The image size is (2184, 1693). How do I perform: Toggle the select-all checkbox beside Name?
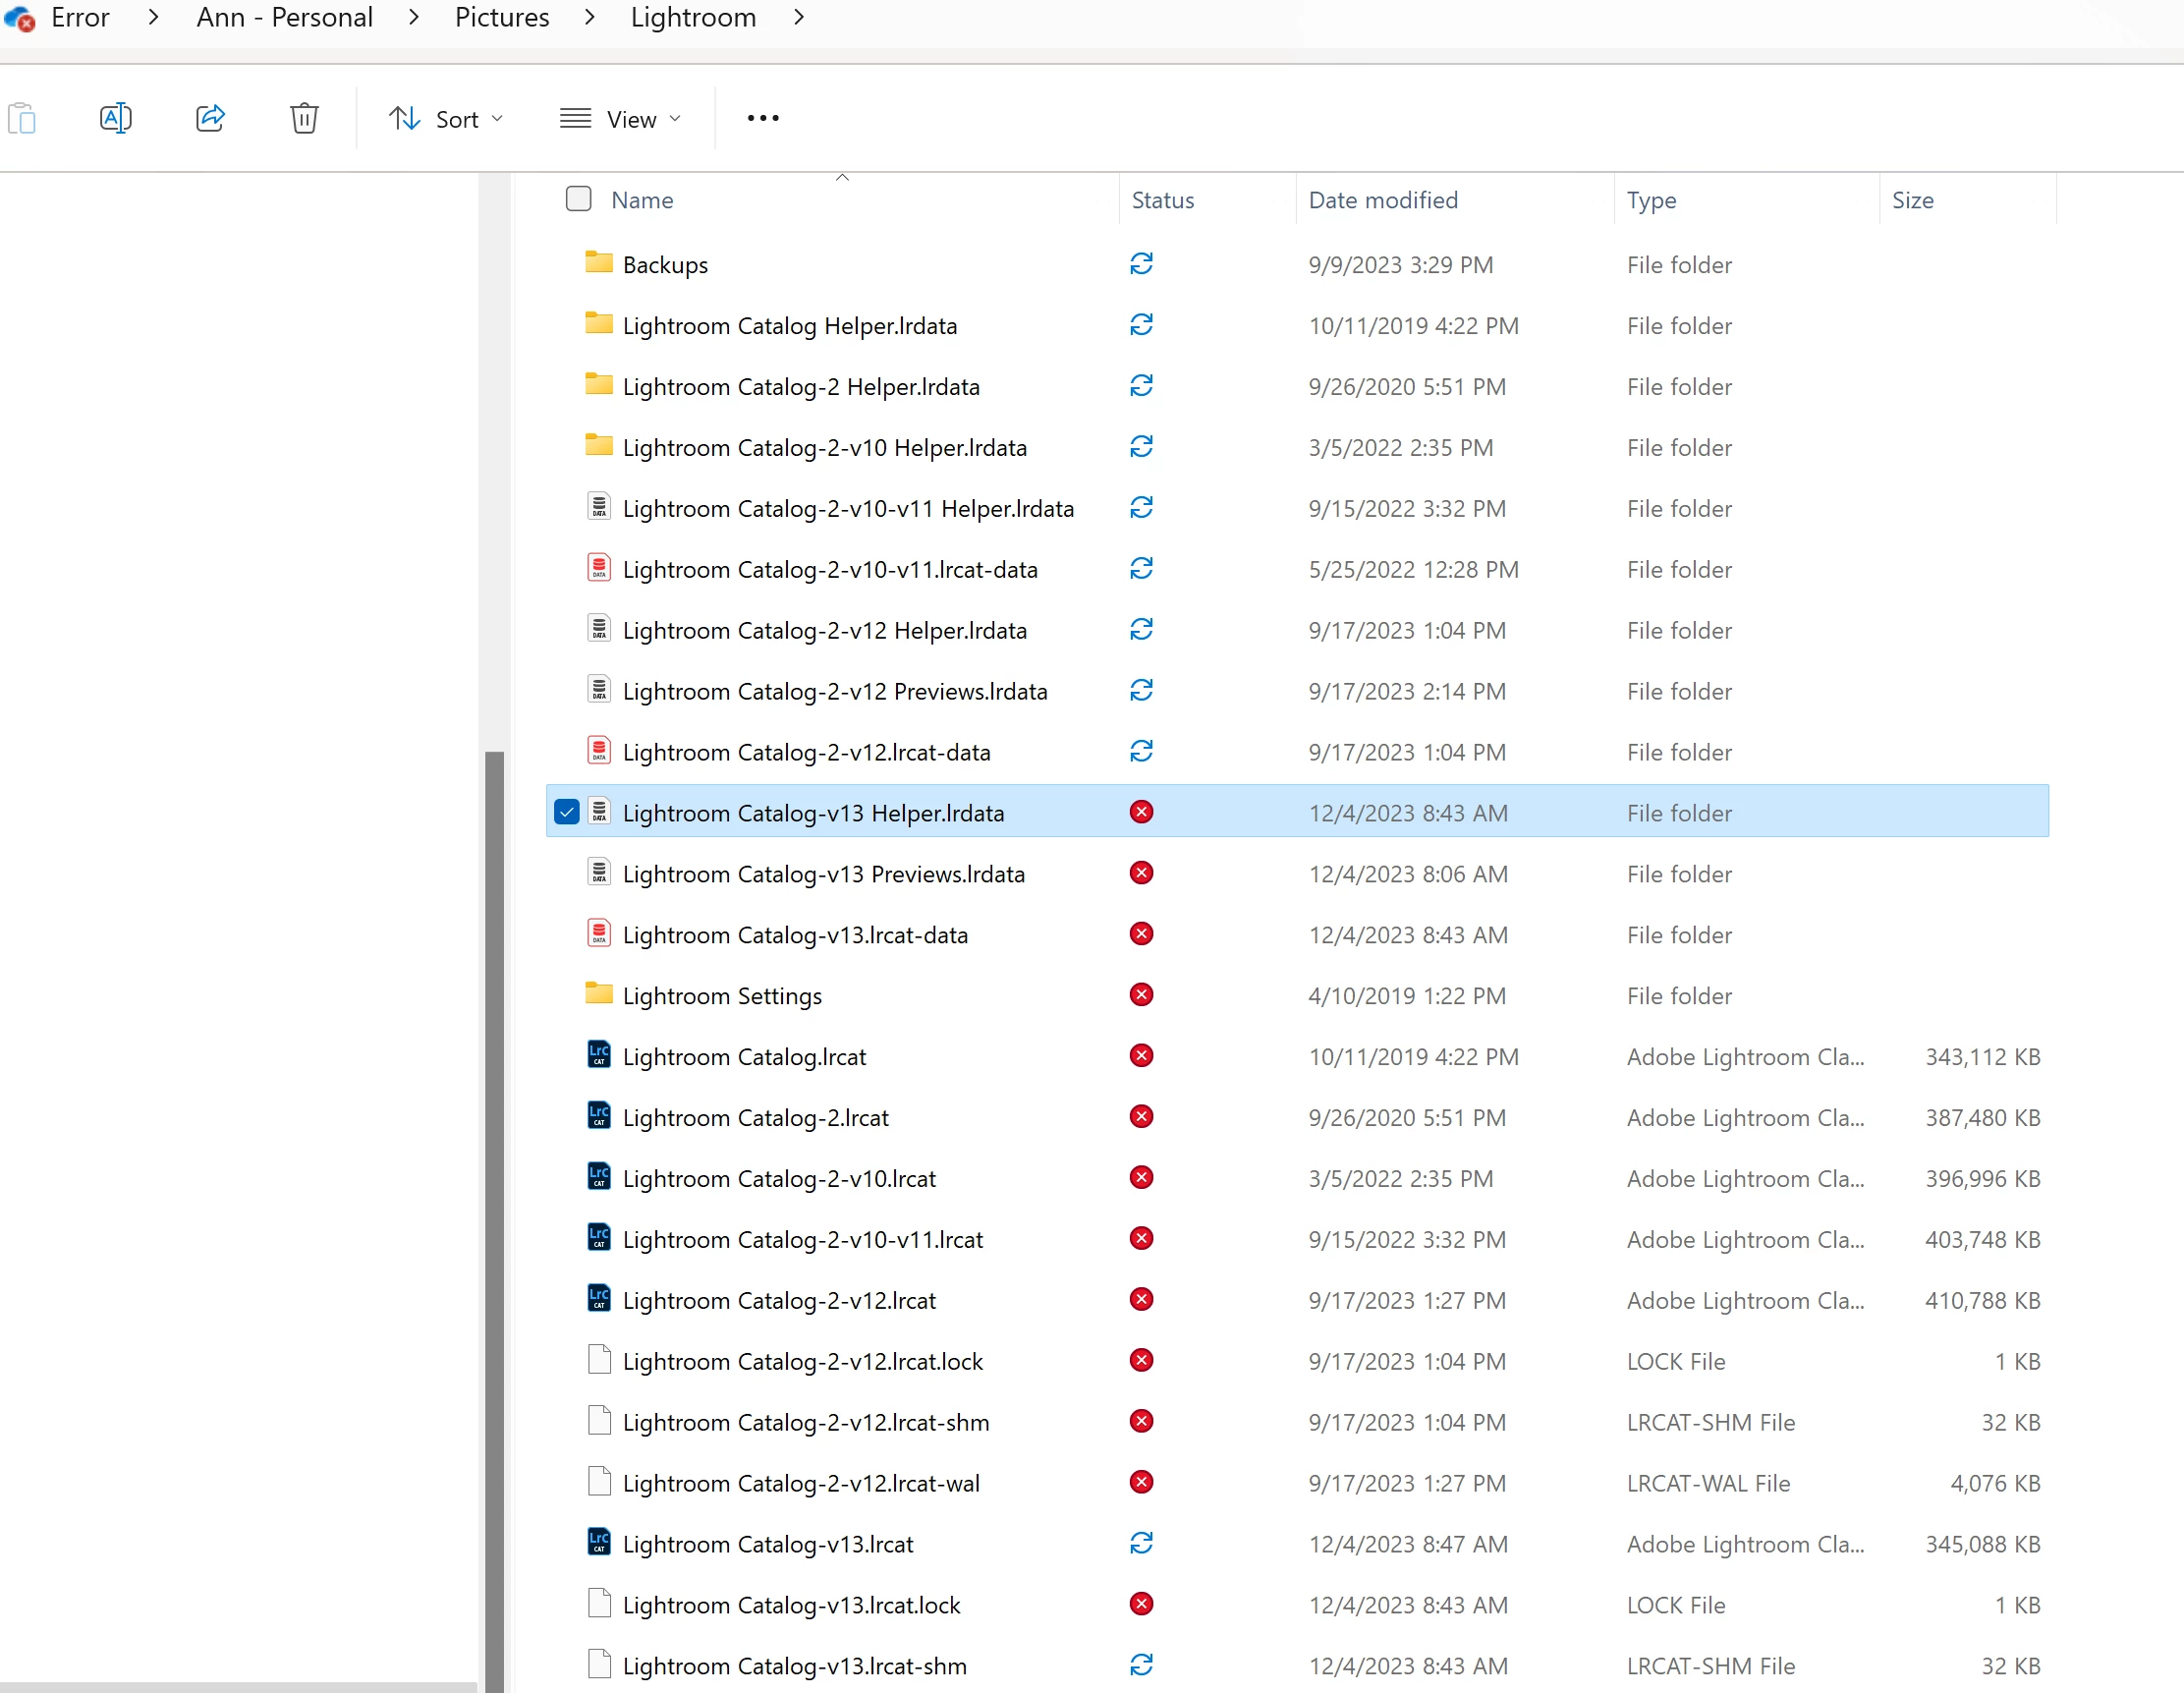[x=579, y=199]
